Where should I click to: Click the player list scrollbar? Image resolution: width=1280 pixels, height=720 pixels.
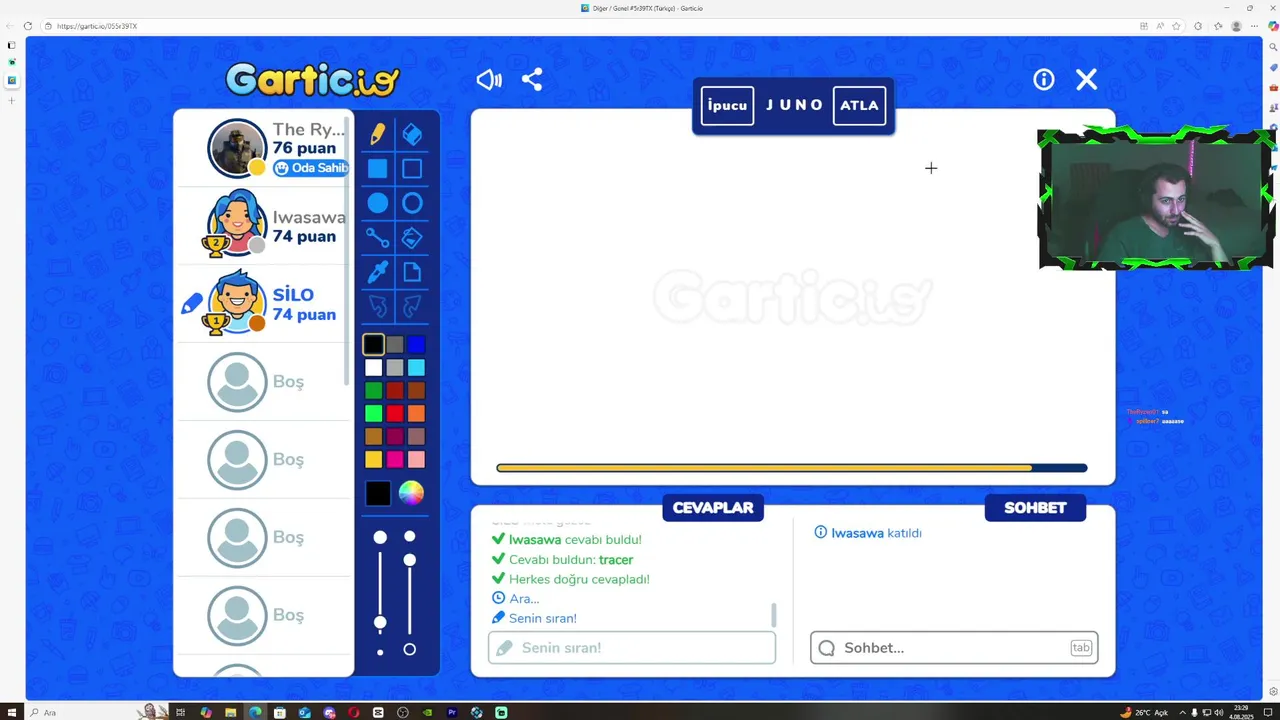coord(348,250)
